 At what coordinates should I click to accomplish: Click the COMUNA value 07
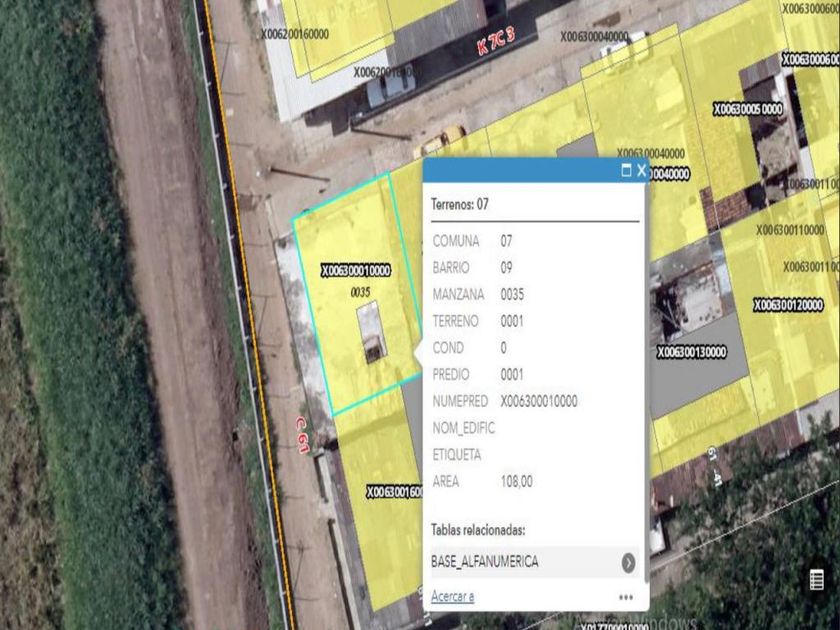506,241
